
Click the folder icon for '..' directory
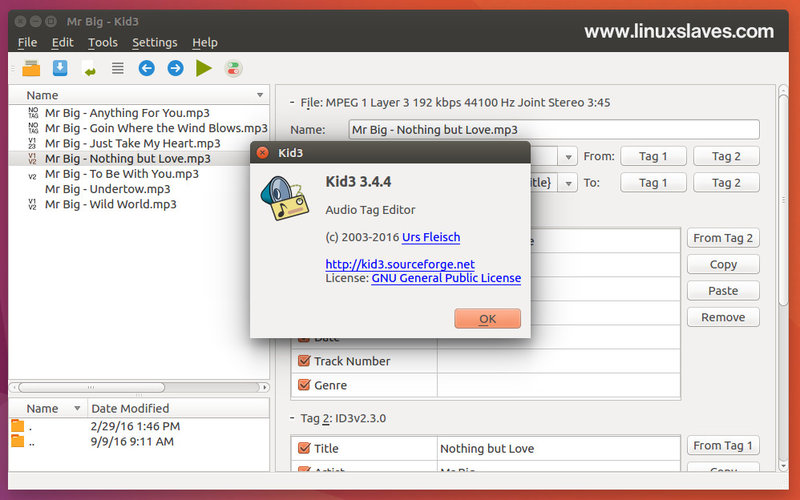pyautogui.click(x=18, y=441)
